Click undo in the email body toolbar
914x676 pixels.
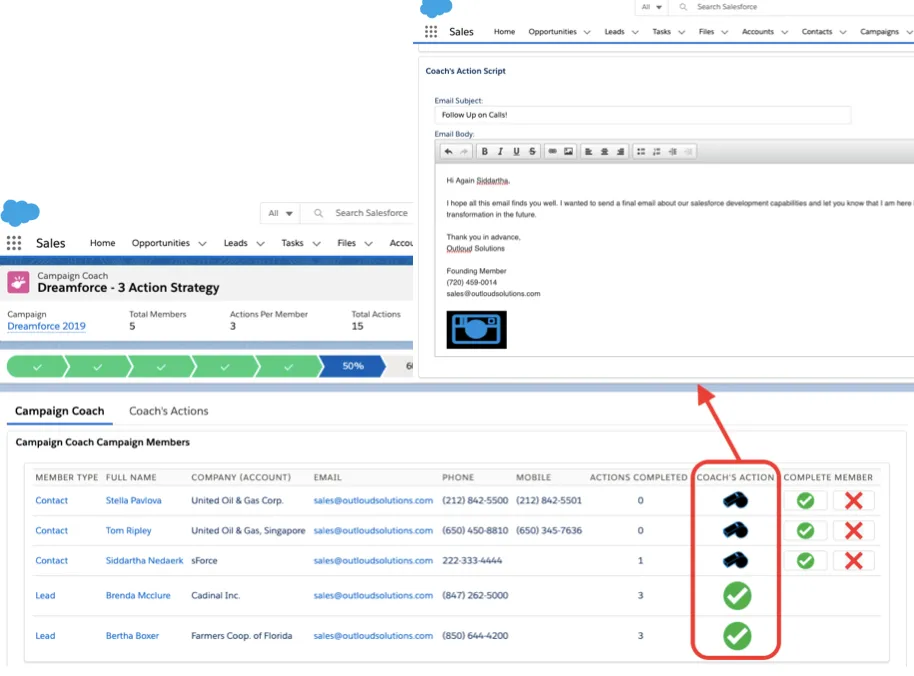(448, 152)
